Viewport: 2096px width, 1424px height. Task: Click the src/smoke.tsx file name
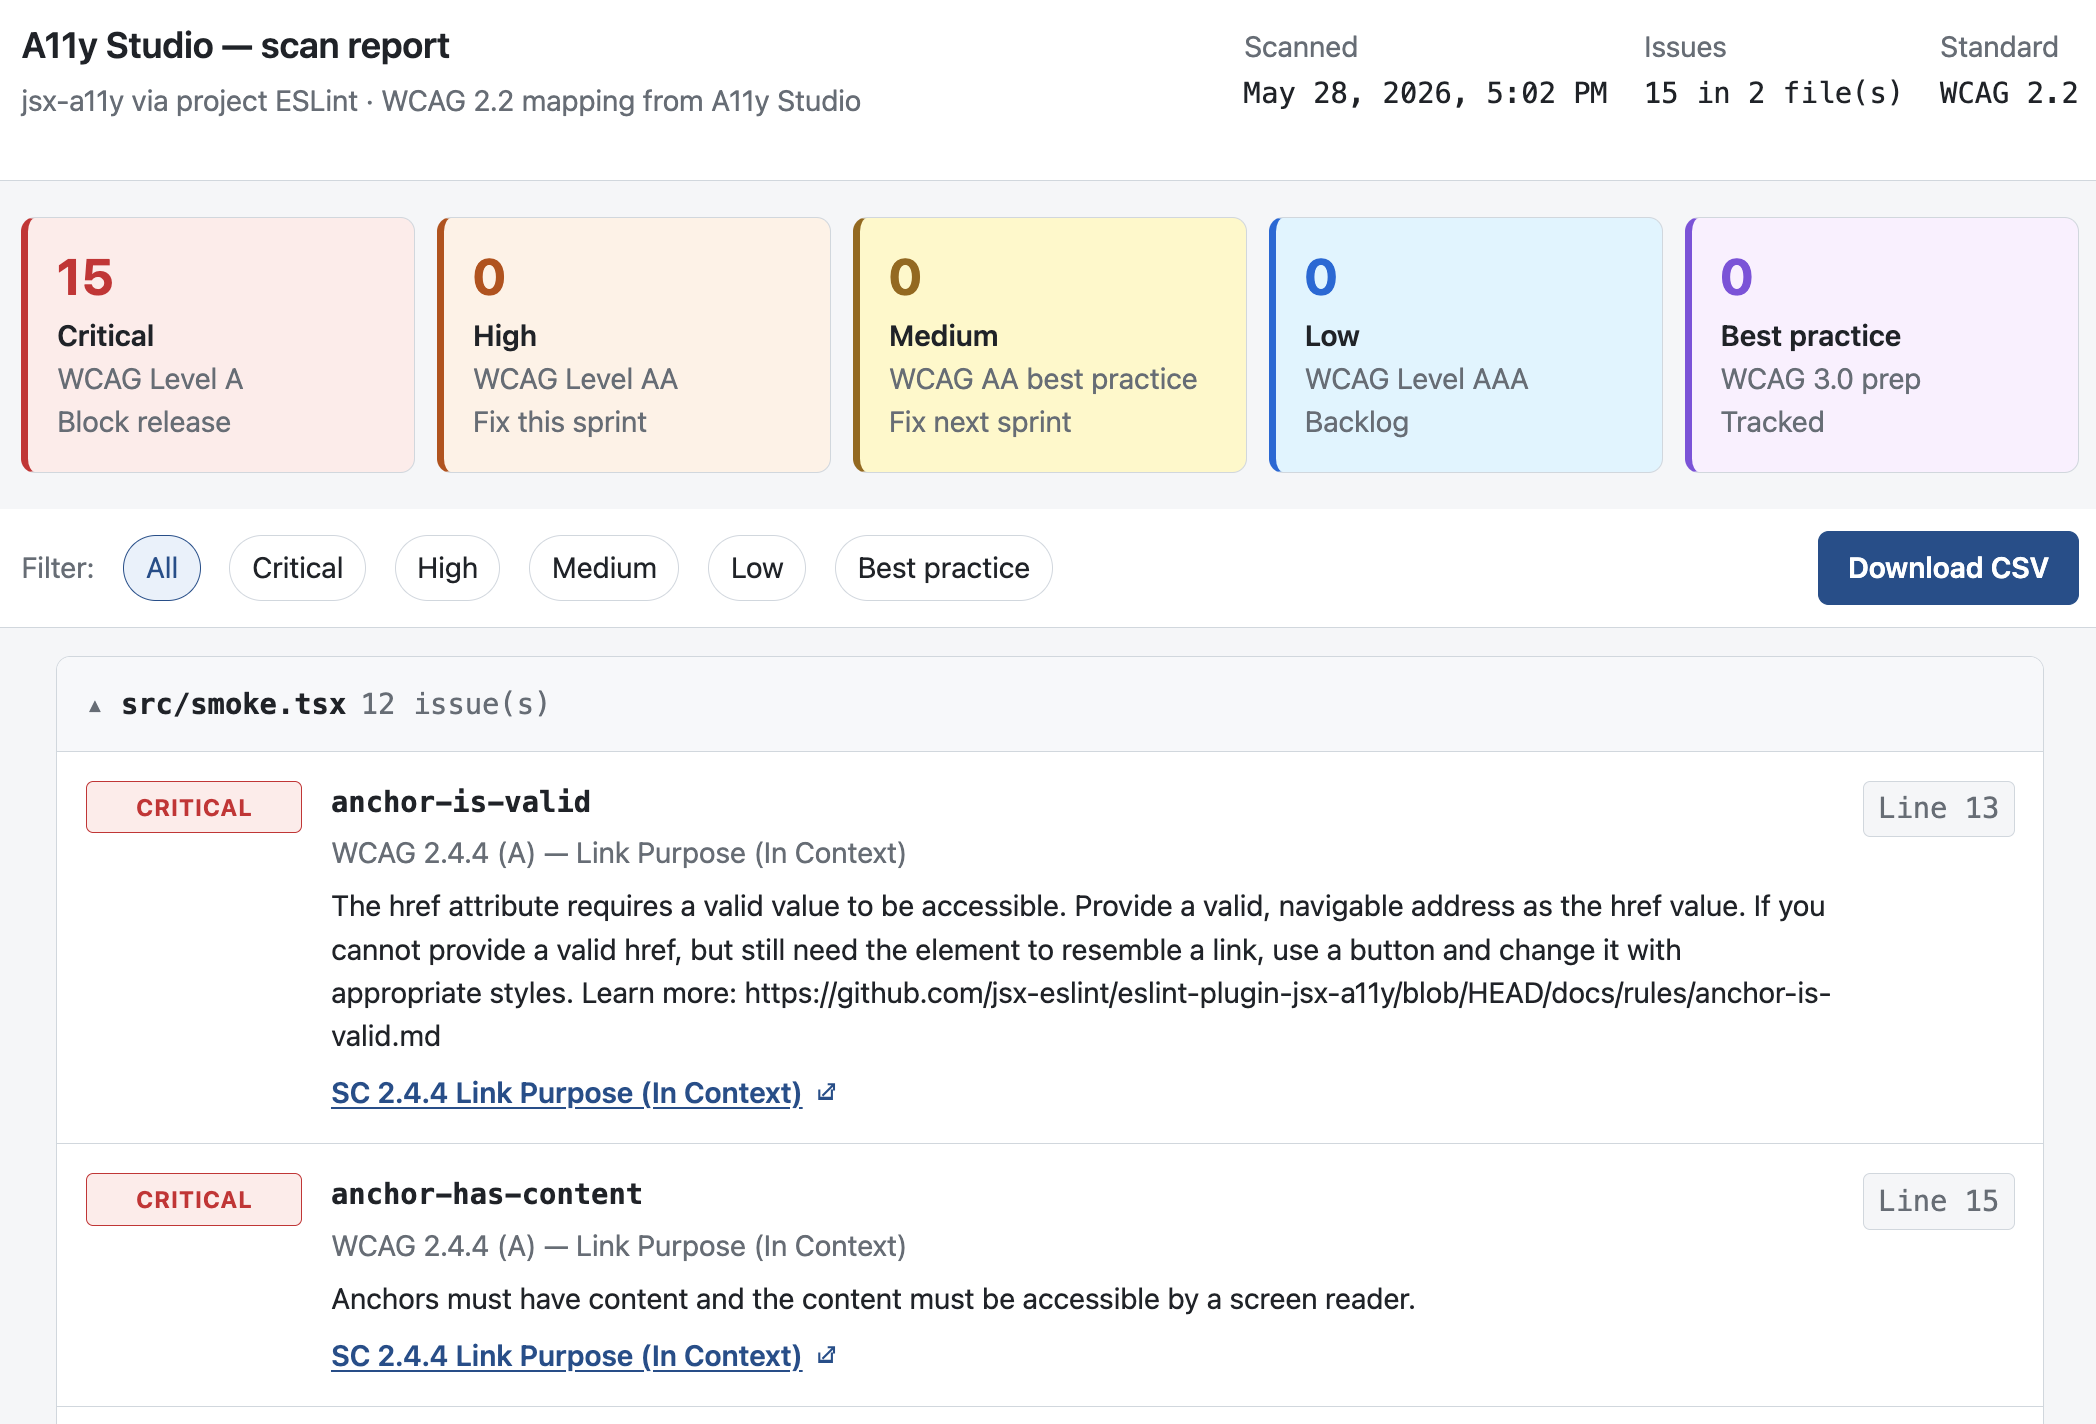[233, 704]
